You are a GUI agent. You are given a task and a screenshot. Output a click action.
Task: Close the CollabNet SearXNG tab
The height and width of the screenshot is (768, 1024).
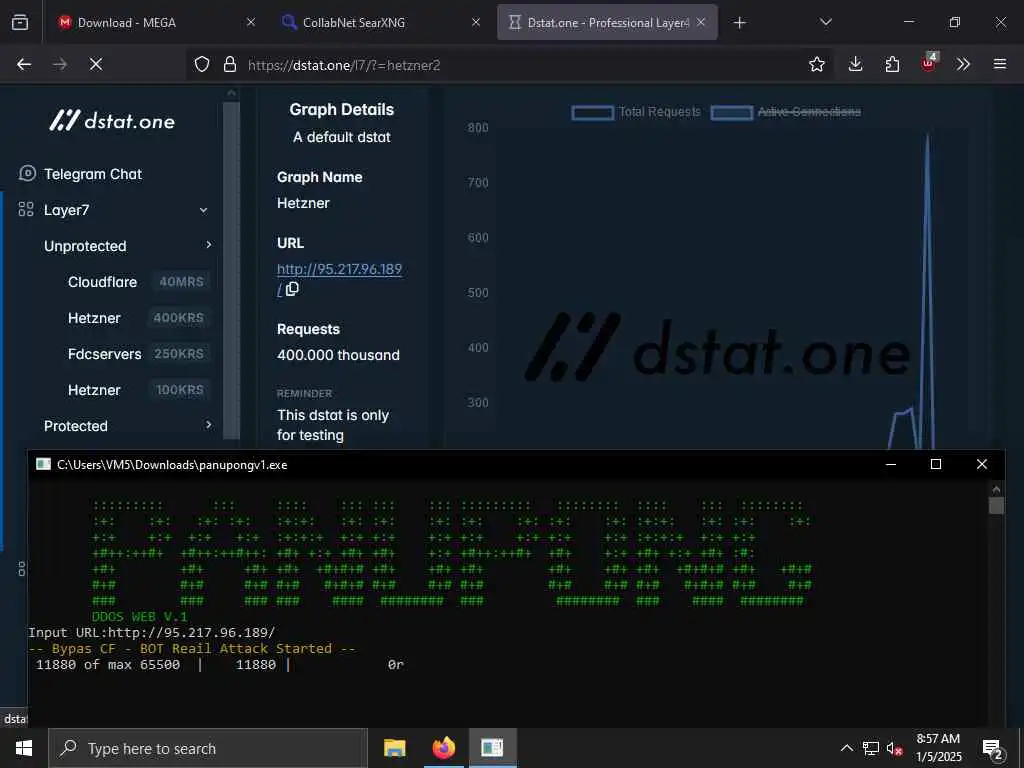(475, 22)
